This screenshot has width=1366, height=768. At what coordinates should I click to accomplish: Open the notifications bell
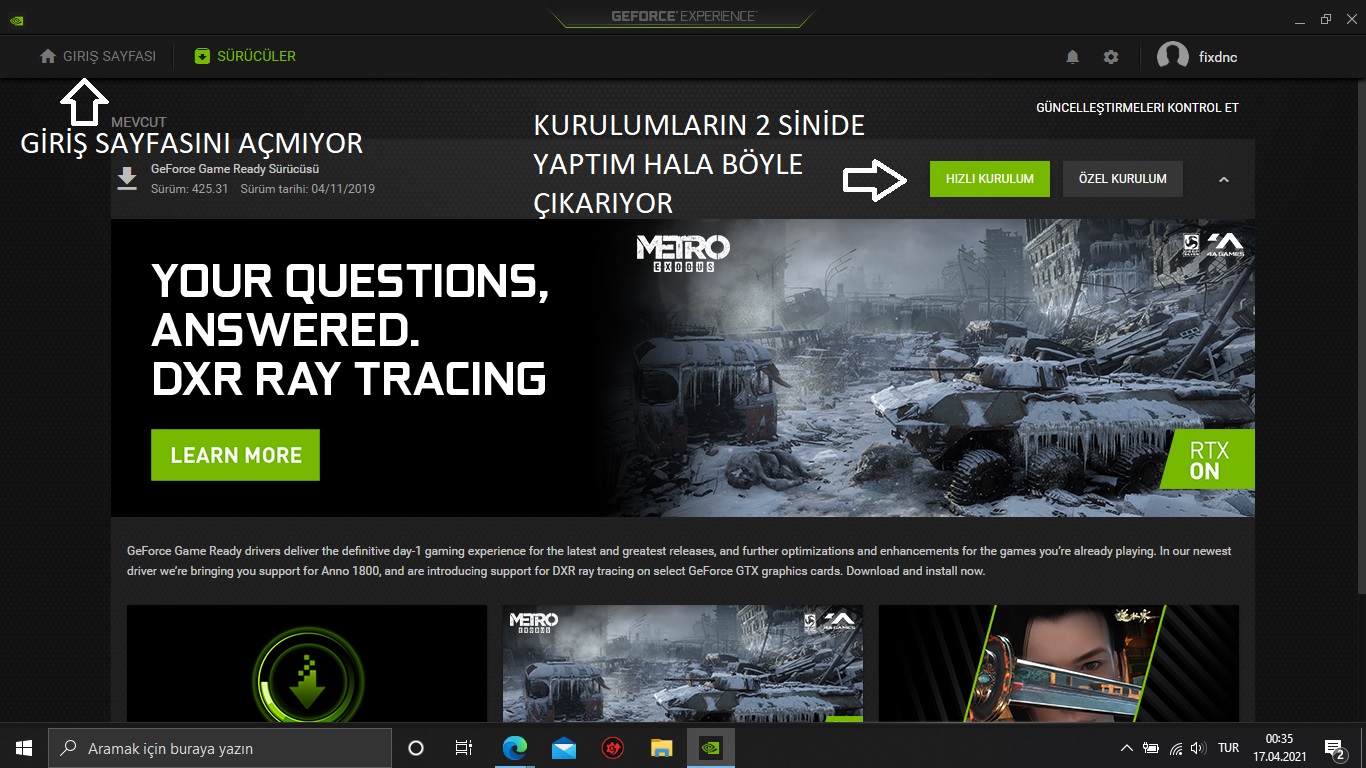point(1073,57)
